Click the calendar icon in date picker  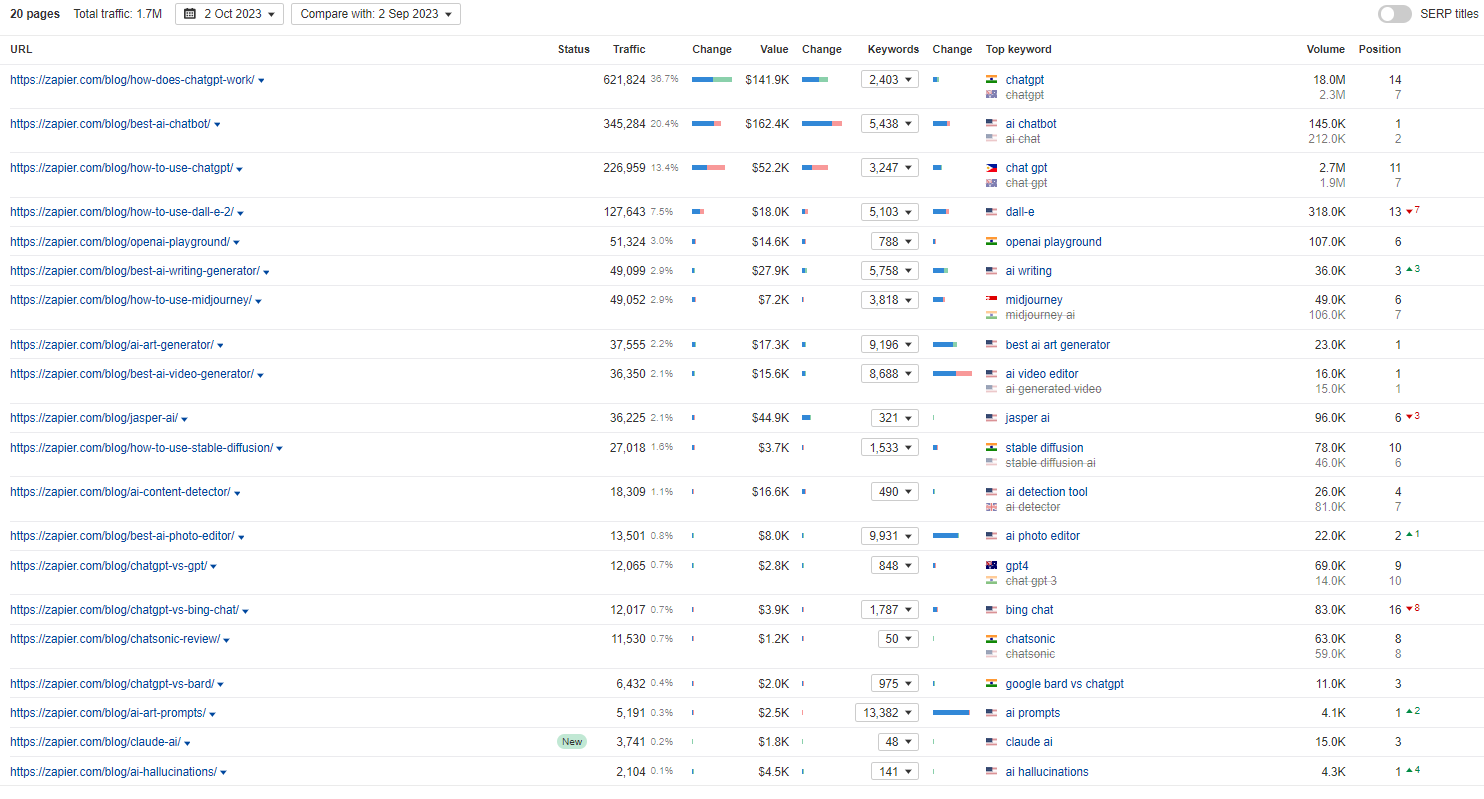click(x=190, y=14)
